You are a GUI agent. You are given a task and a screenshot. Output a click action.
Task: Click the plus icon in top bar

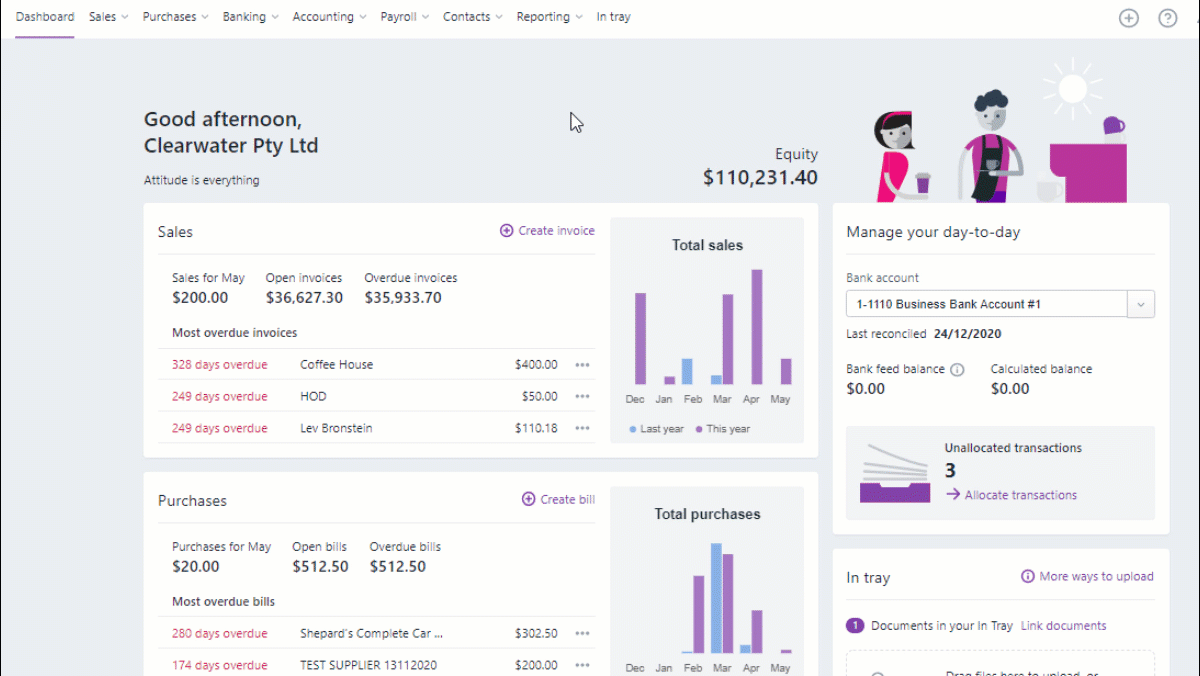(x=1128, y=18)
